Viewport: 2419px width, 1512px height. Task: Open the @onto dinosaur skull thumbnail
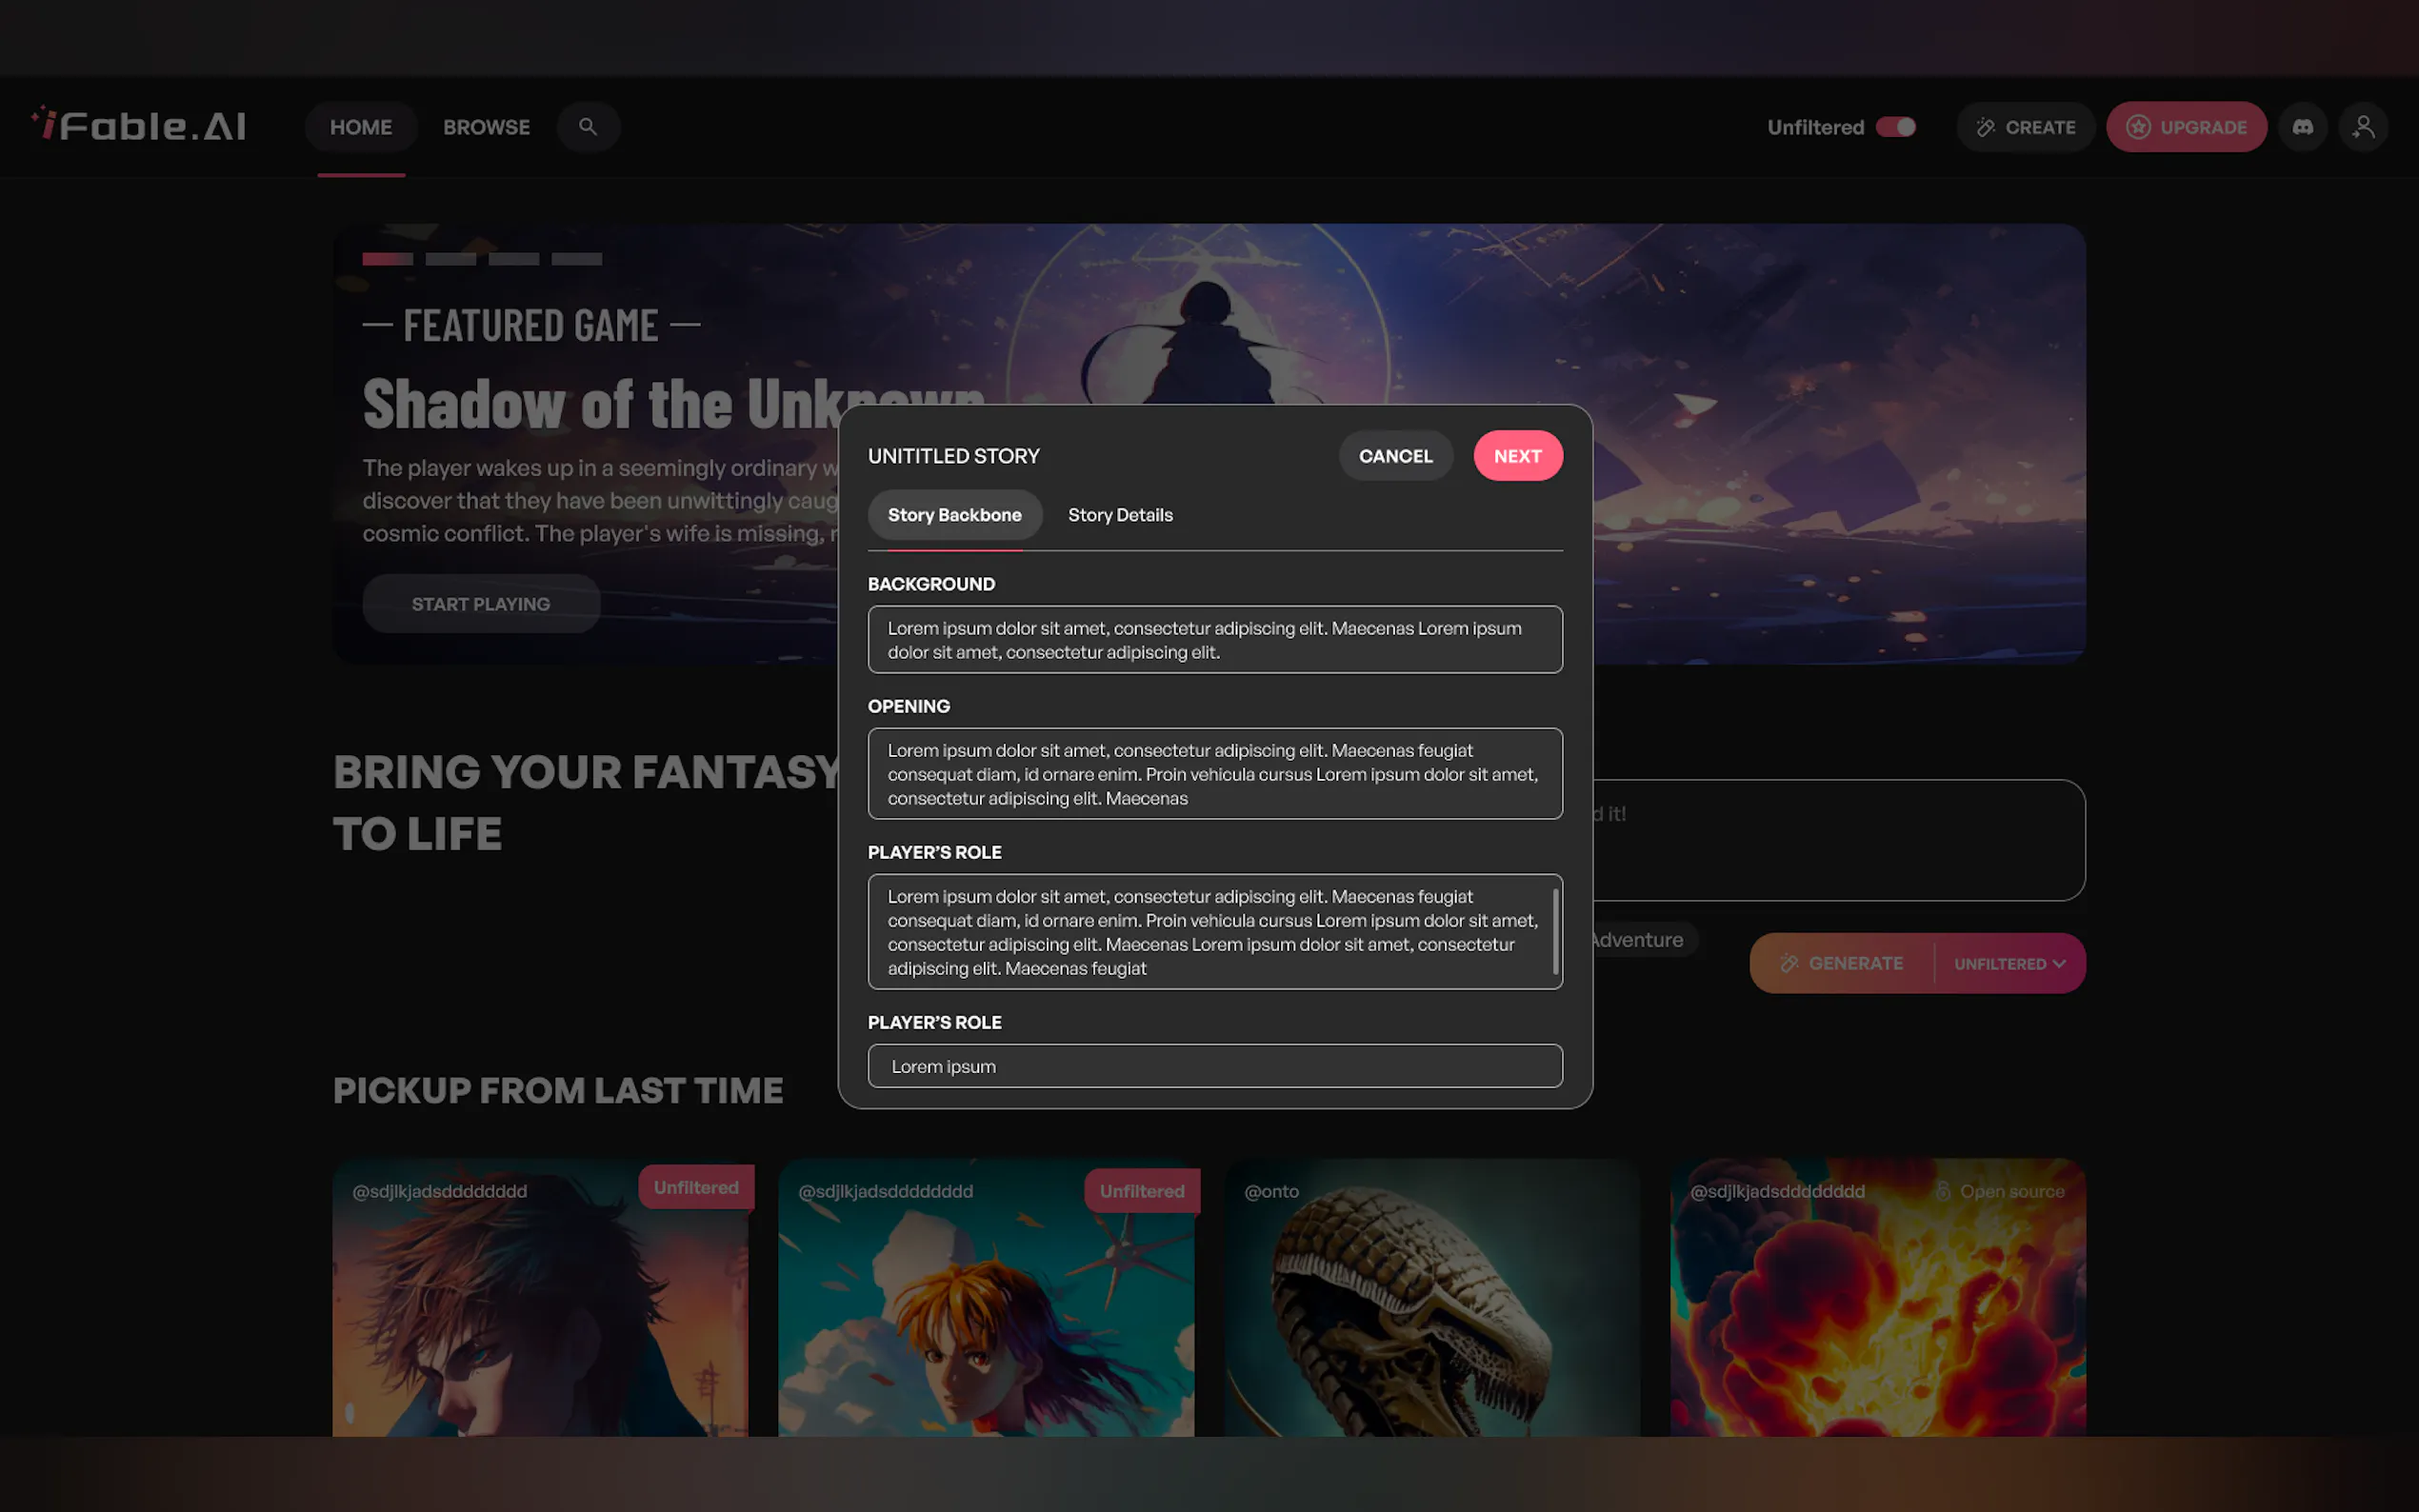tap(1431, 1300)
